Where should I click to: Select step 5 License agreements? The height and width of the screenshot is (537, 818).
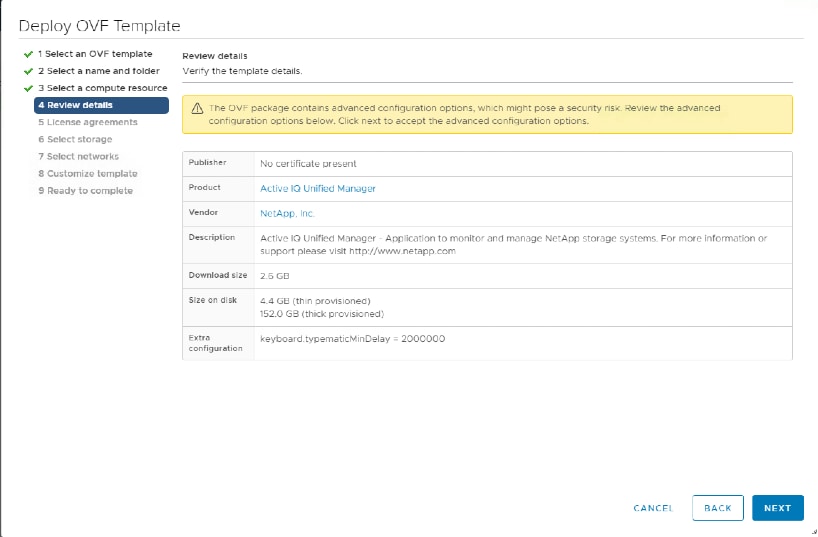click(88, 122)
